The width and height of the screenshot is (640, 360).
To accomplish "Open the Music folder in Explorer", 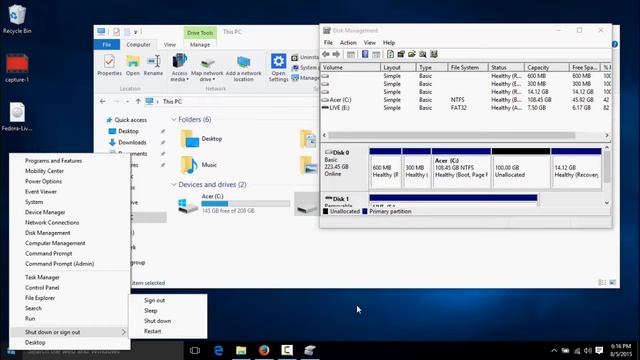I will click(x=199, y=165).
